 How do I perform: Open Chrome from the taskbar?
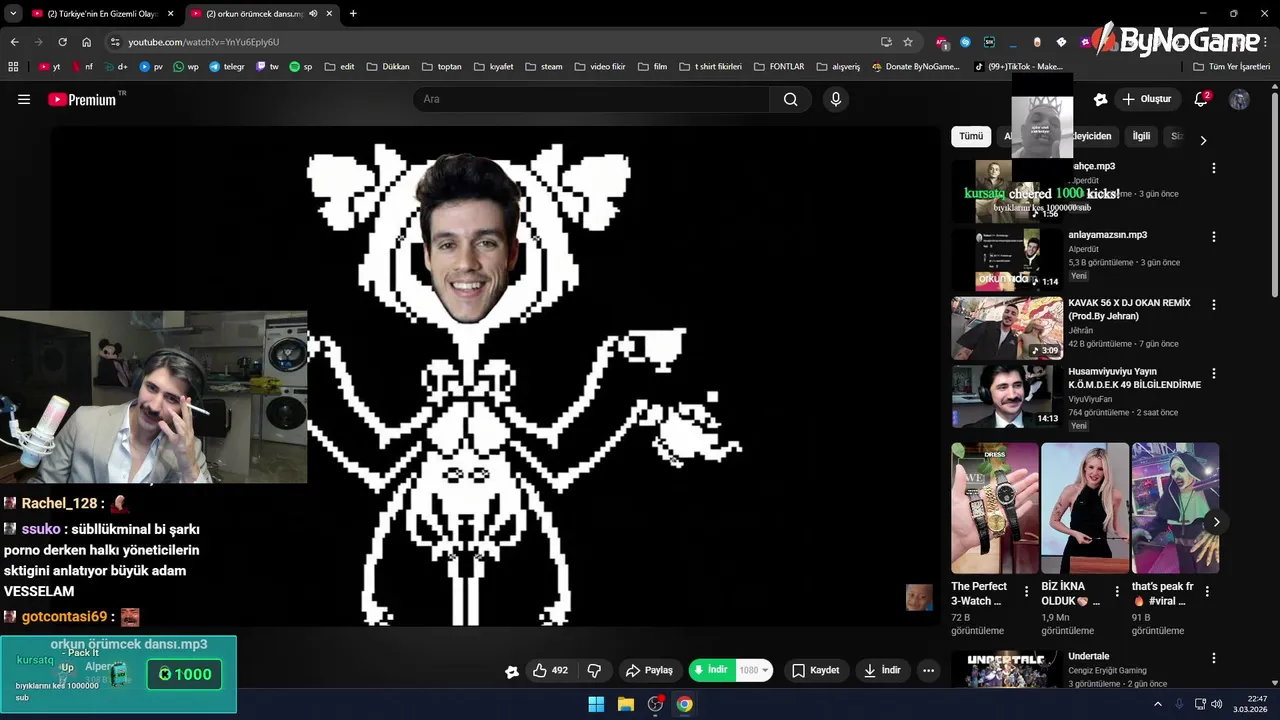(684, 704)
